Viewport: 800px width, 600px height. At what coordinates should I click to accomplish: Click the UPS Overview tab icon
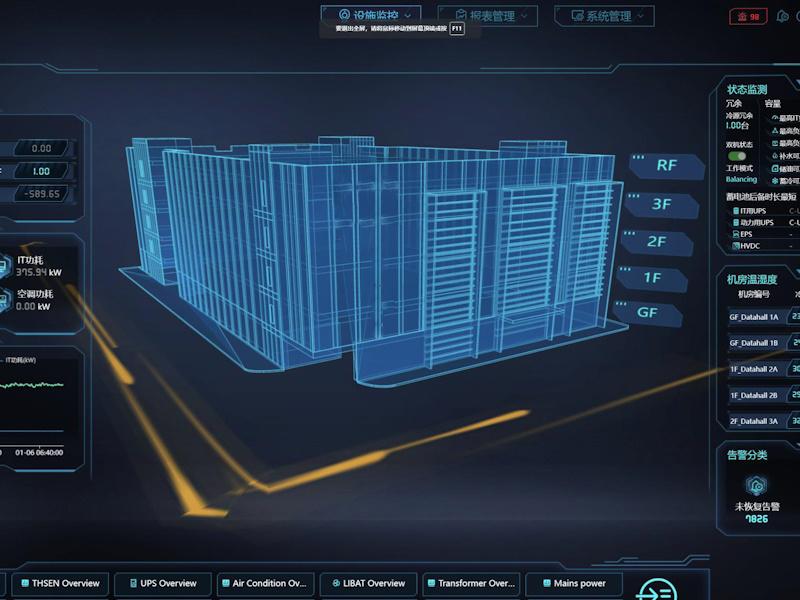[133, 583]
